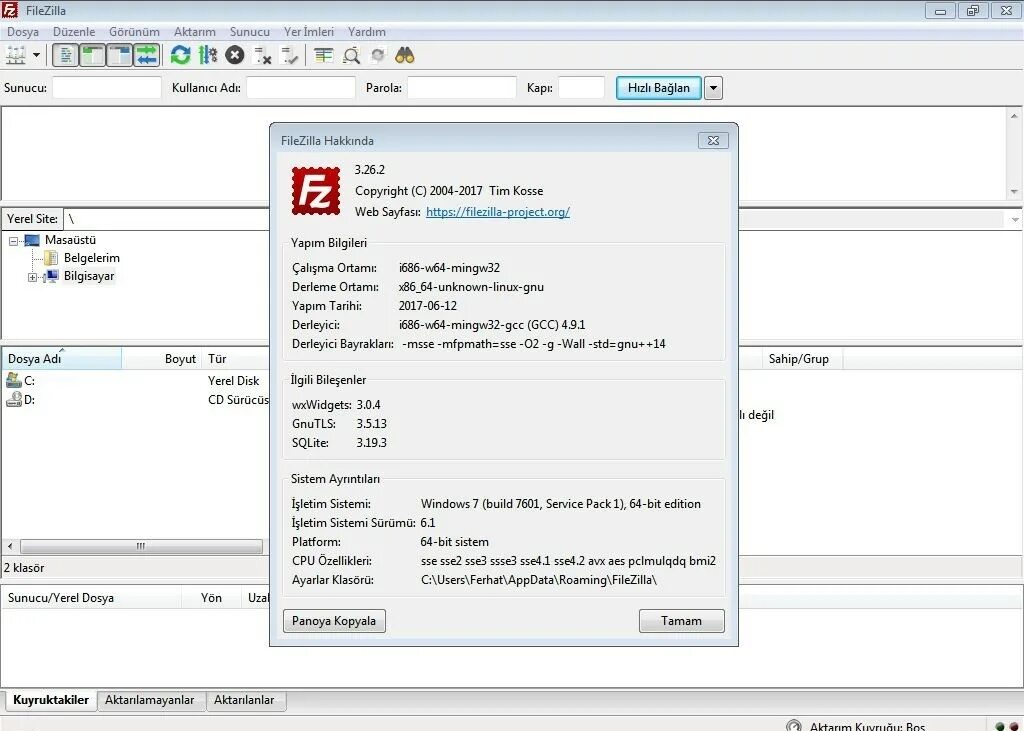
Task: Click local file list horizontal scrollbar
Action: point(141,546)
